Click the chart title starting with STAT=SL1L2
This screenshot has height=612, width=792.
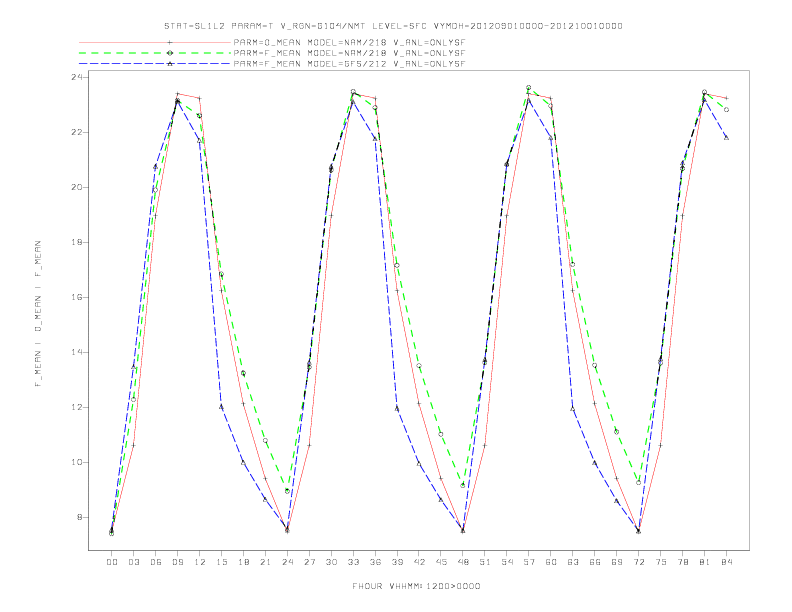[x=393, y=26]
